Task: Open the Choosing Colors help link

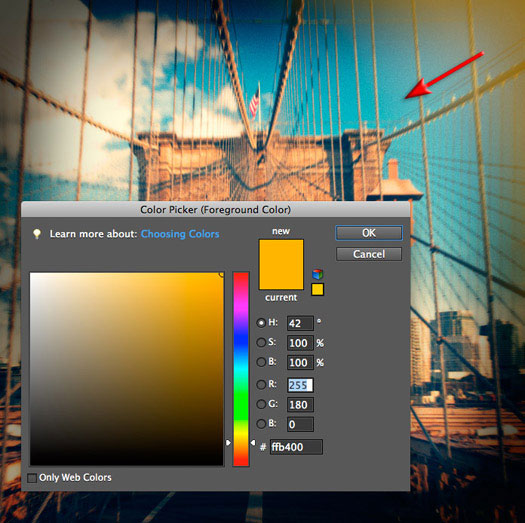Action: click(x=180, y=234)
